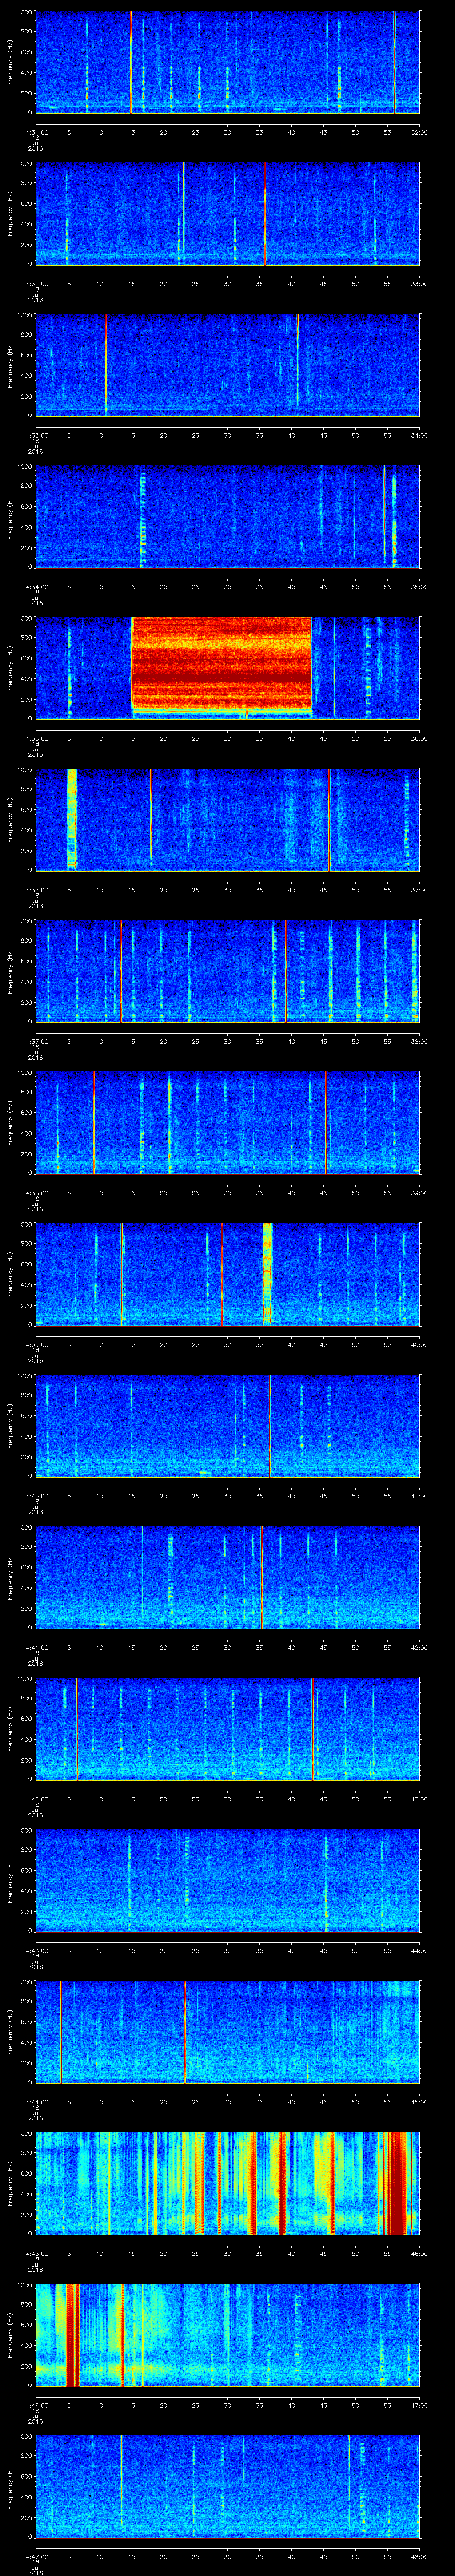The image size is (455, 2576).
Task: Click the '36:00' end time label
Action: 419,737
